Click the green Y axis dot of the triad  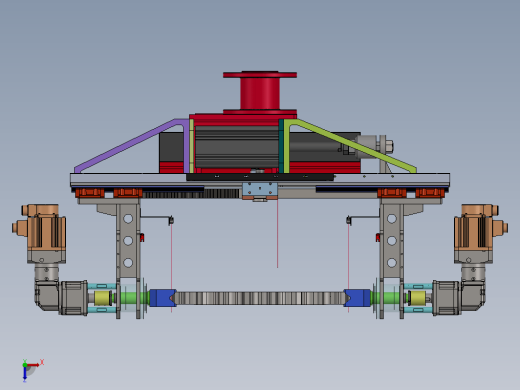point(25,365)
